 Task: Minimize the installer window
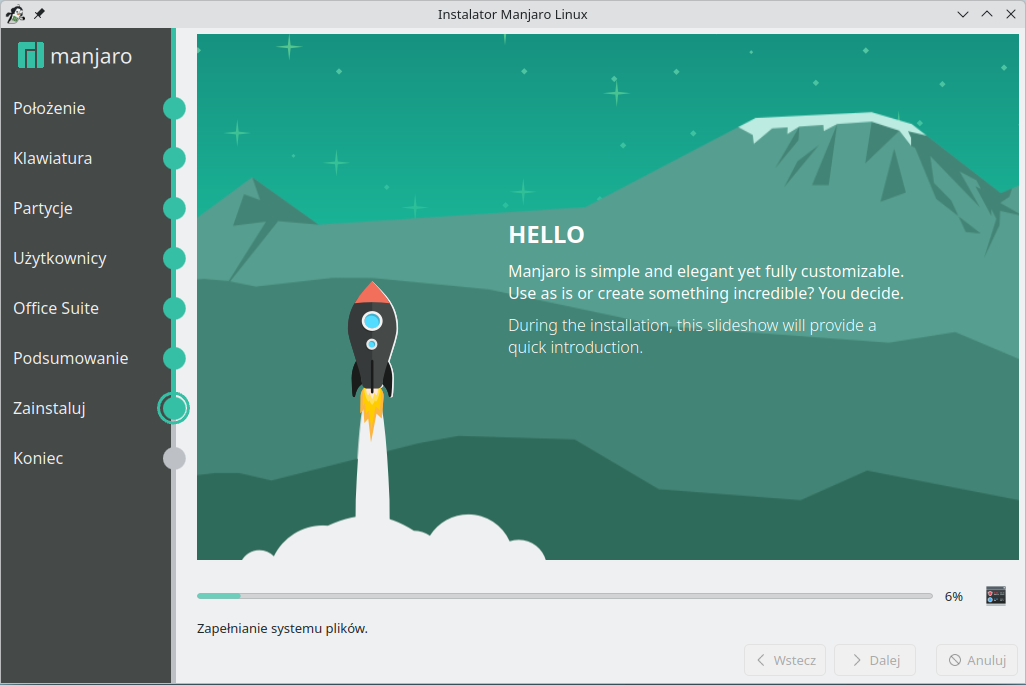963,14
